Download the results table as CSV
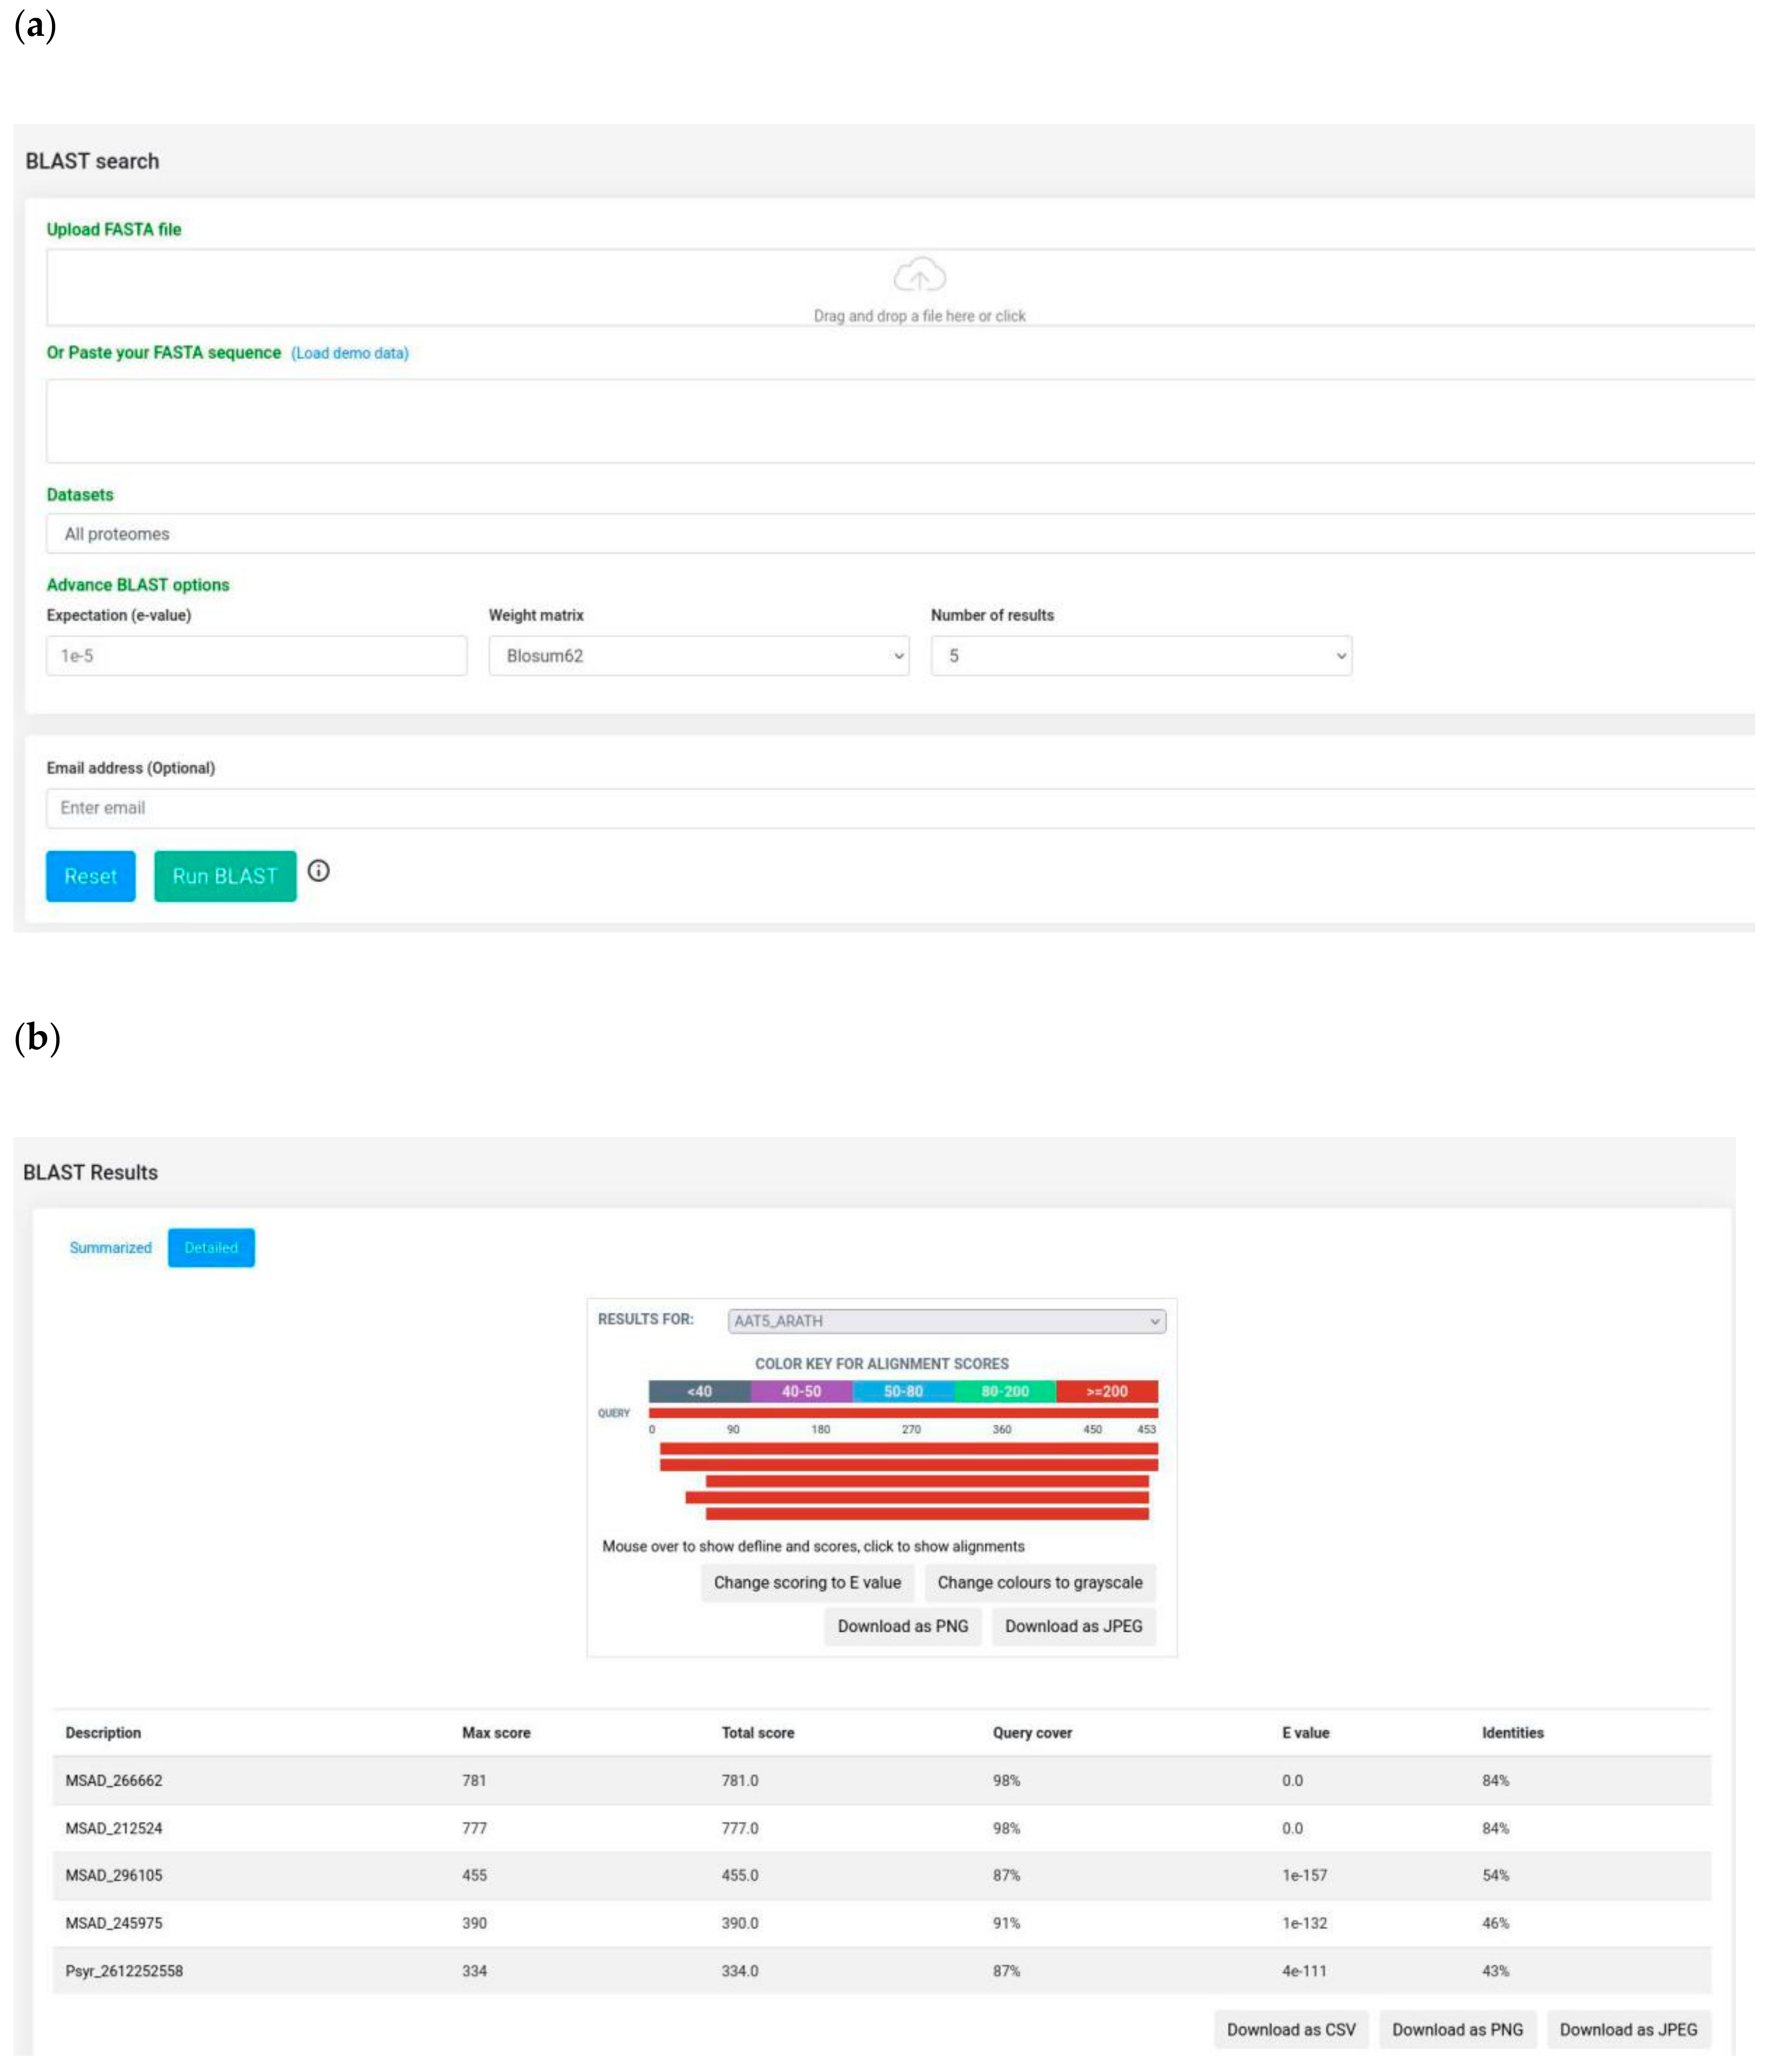The width and height of the screenshot is (1769, 2072). pos(1290,2029)
